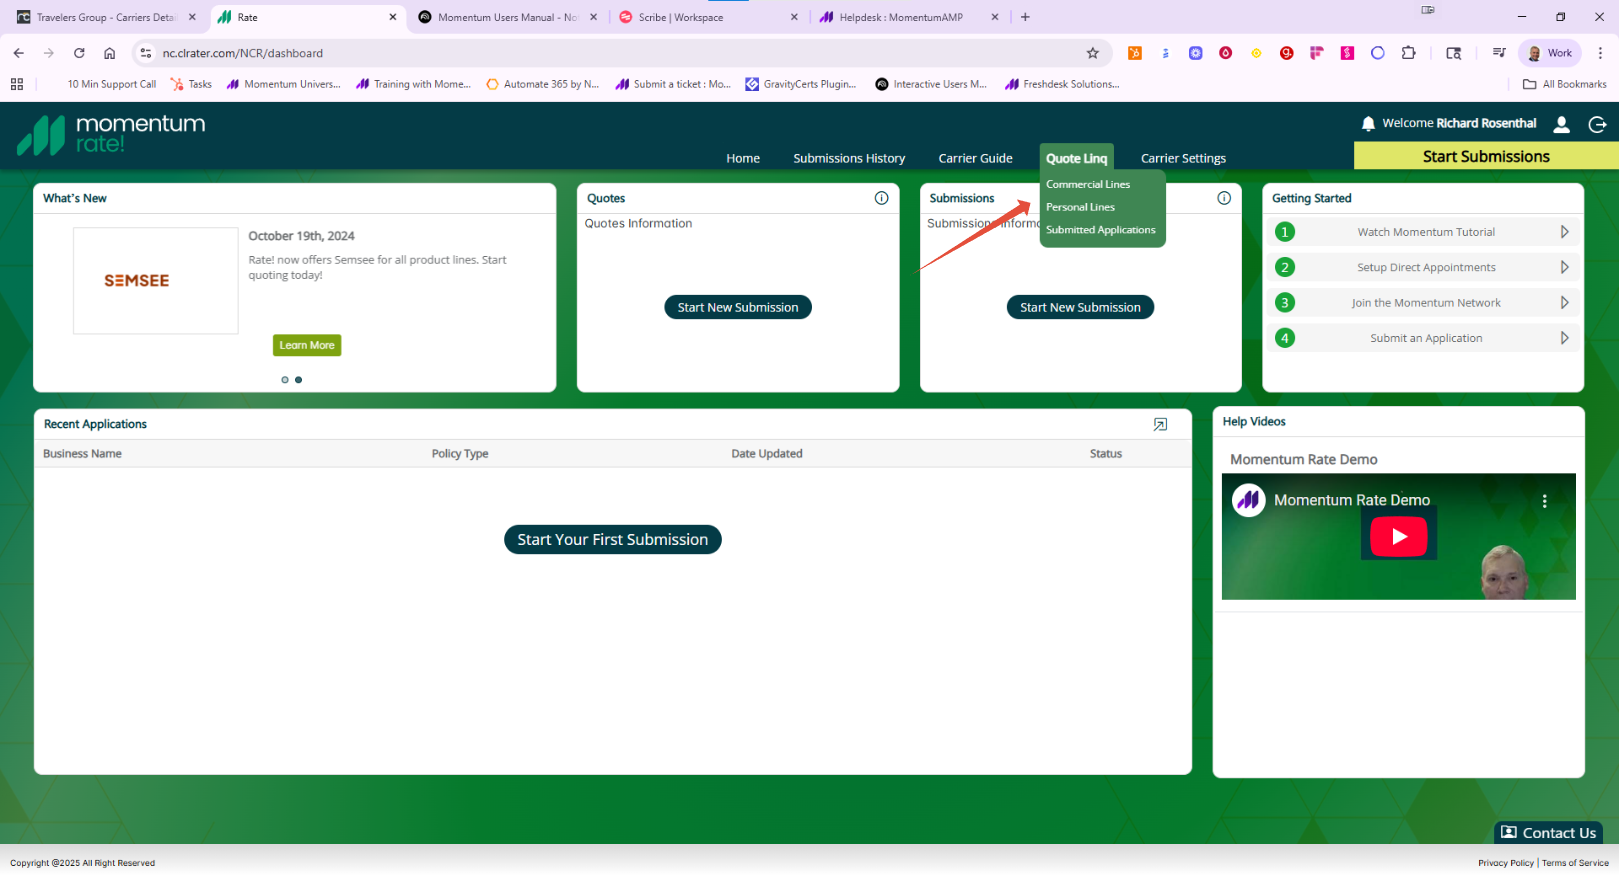This screenshot has width=1619, height=876.
Task: Expand Submit an Application arrow
Action: (1564, 338)
